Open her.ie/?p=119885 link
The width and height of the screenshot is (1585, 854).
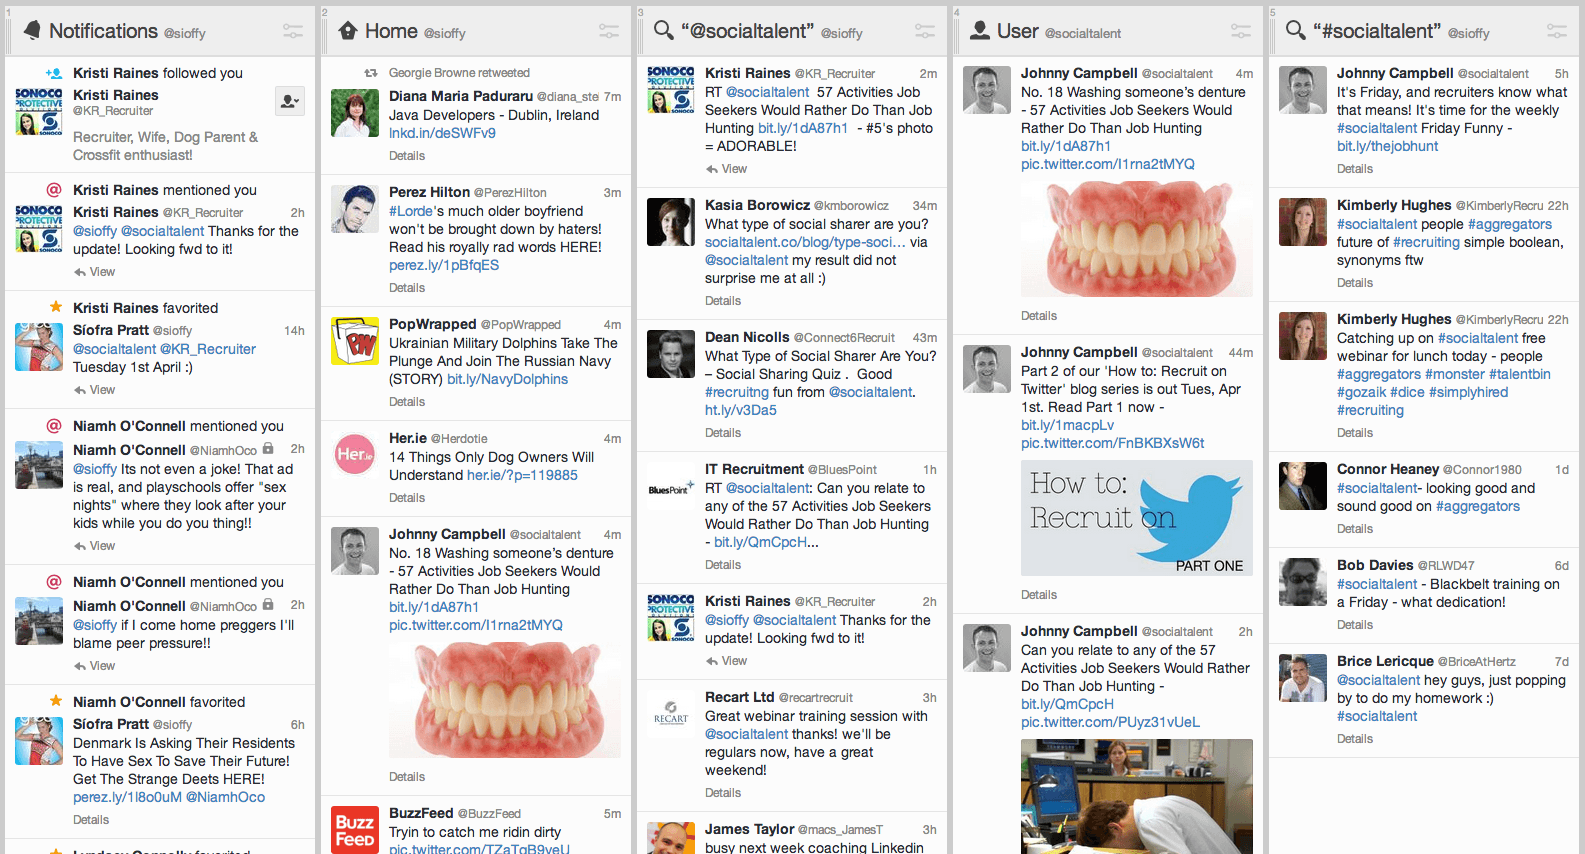[x=522, y=475]
